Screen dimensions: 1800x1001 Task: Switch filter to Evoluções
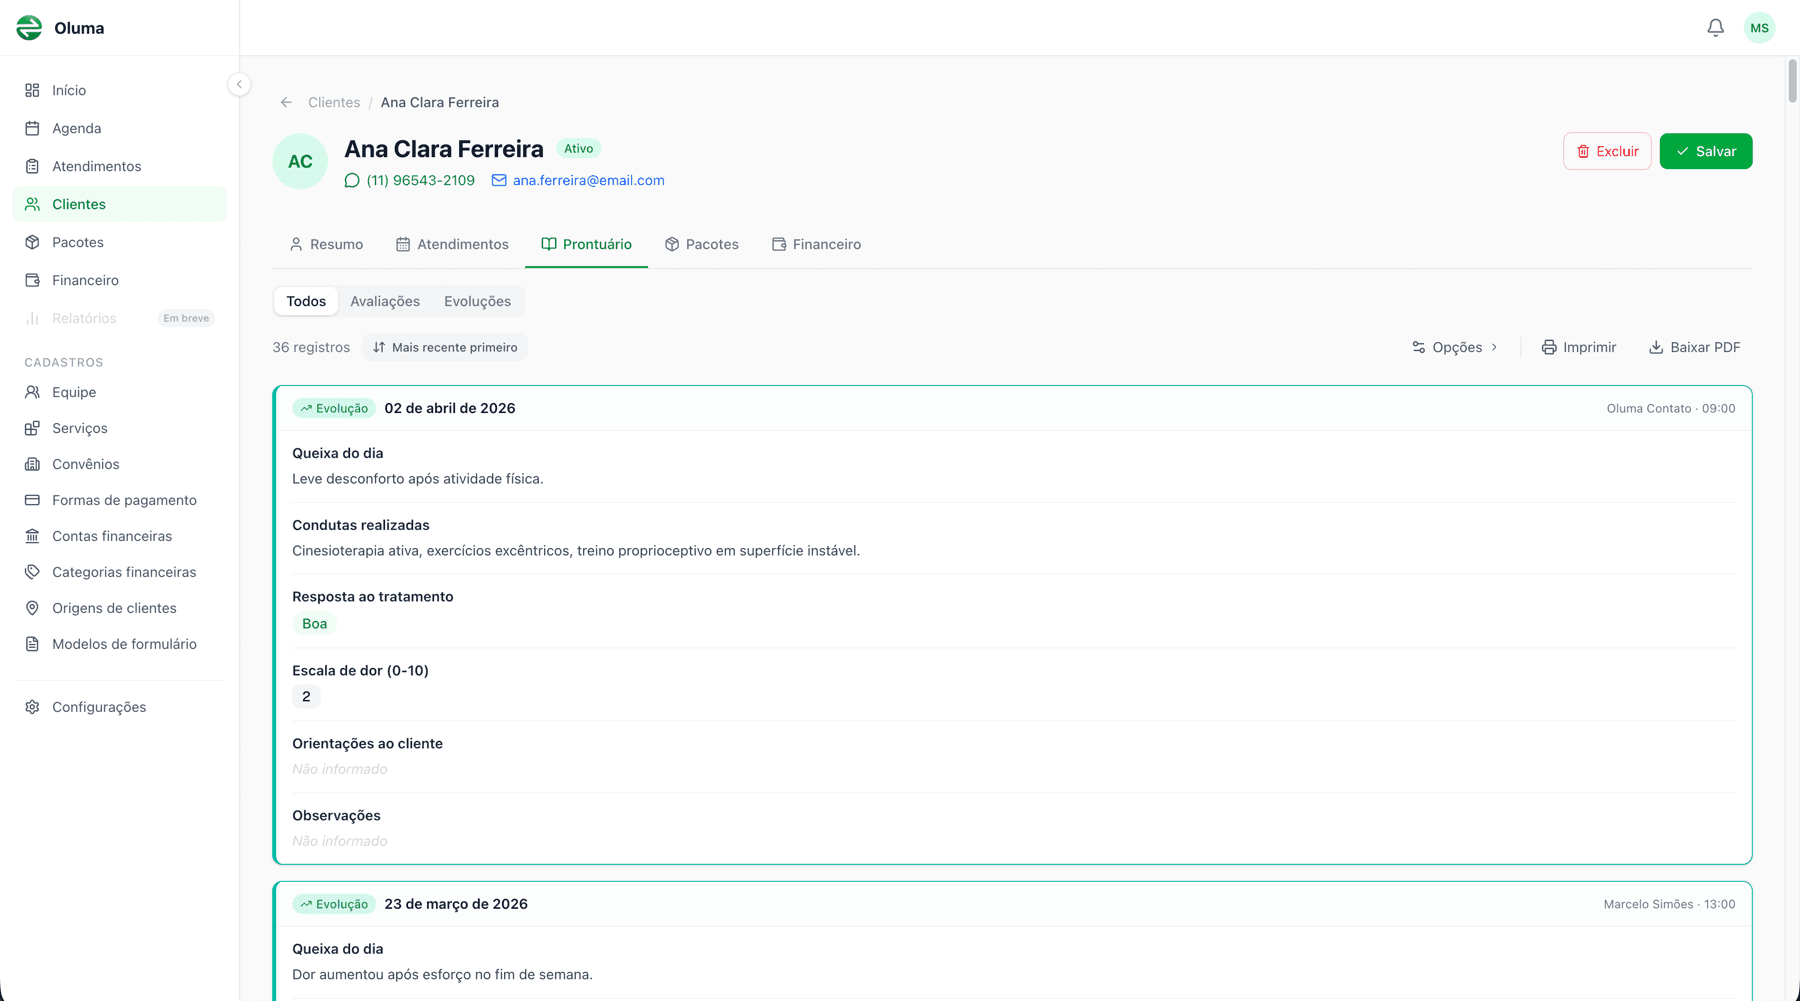477,301
